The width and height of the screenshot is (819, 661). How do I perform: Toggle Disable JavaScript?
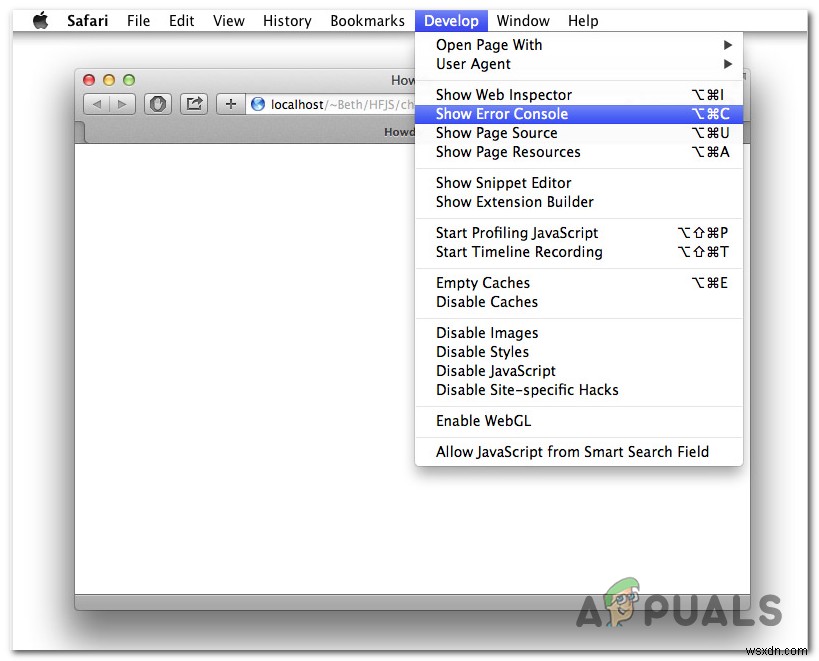point(493,371)
